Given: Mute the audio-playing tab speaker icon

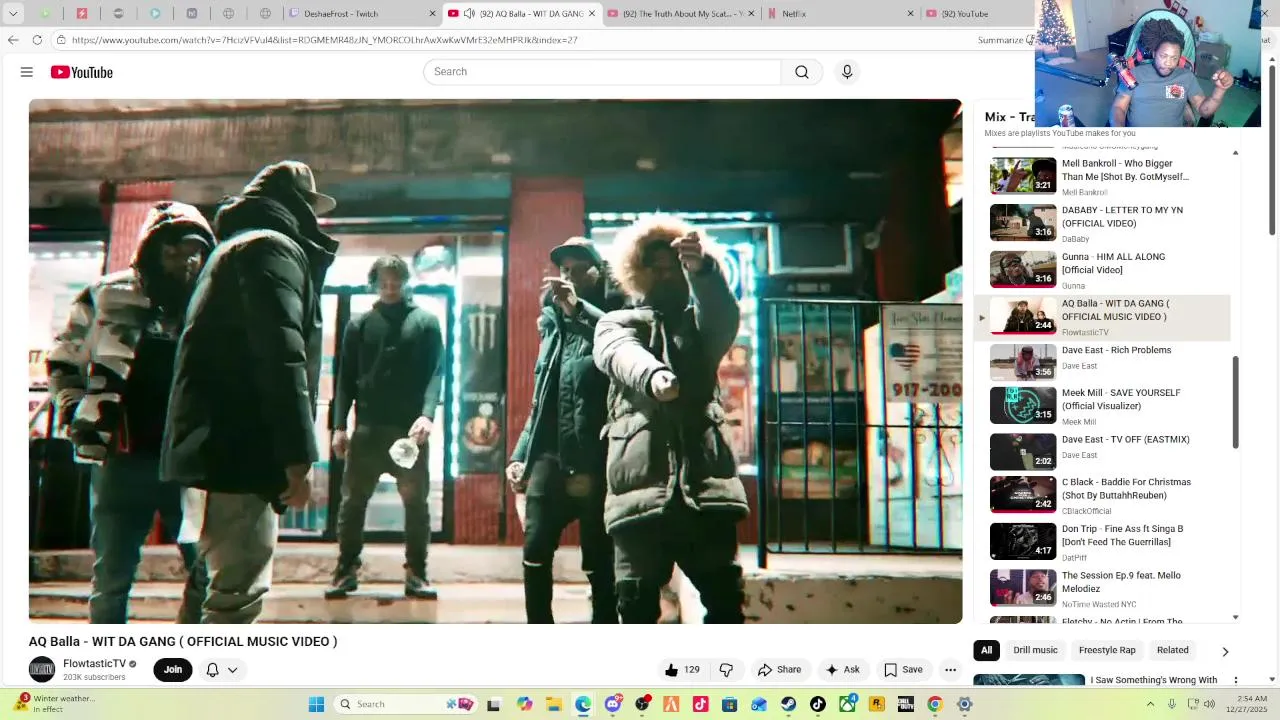Looking at the screenshot, I should point(469,14).
